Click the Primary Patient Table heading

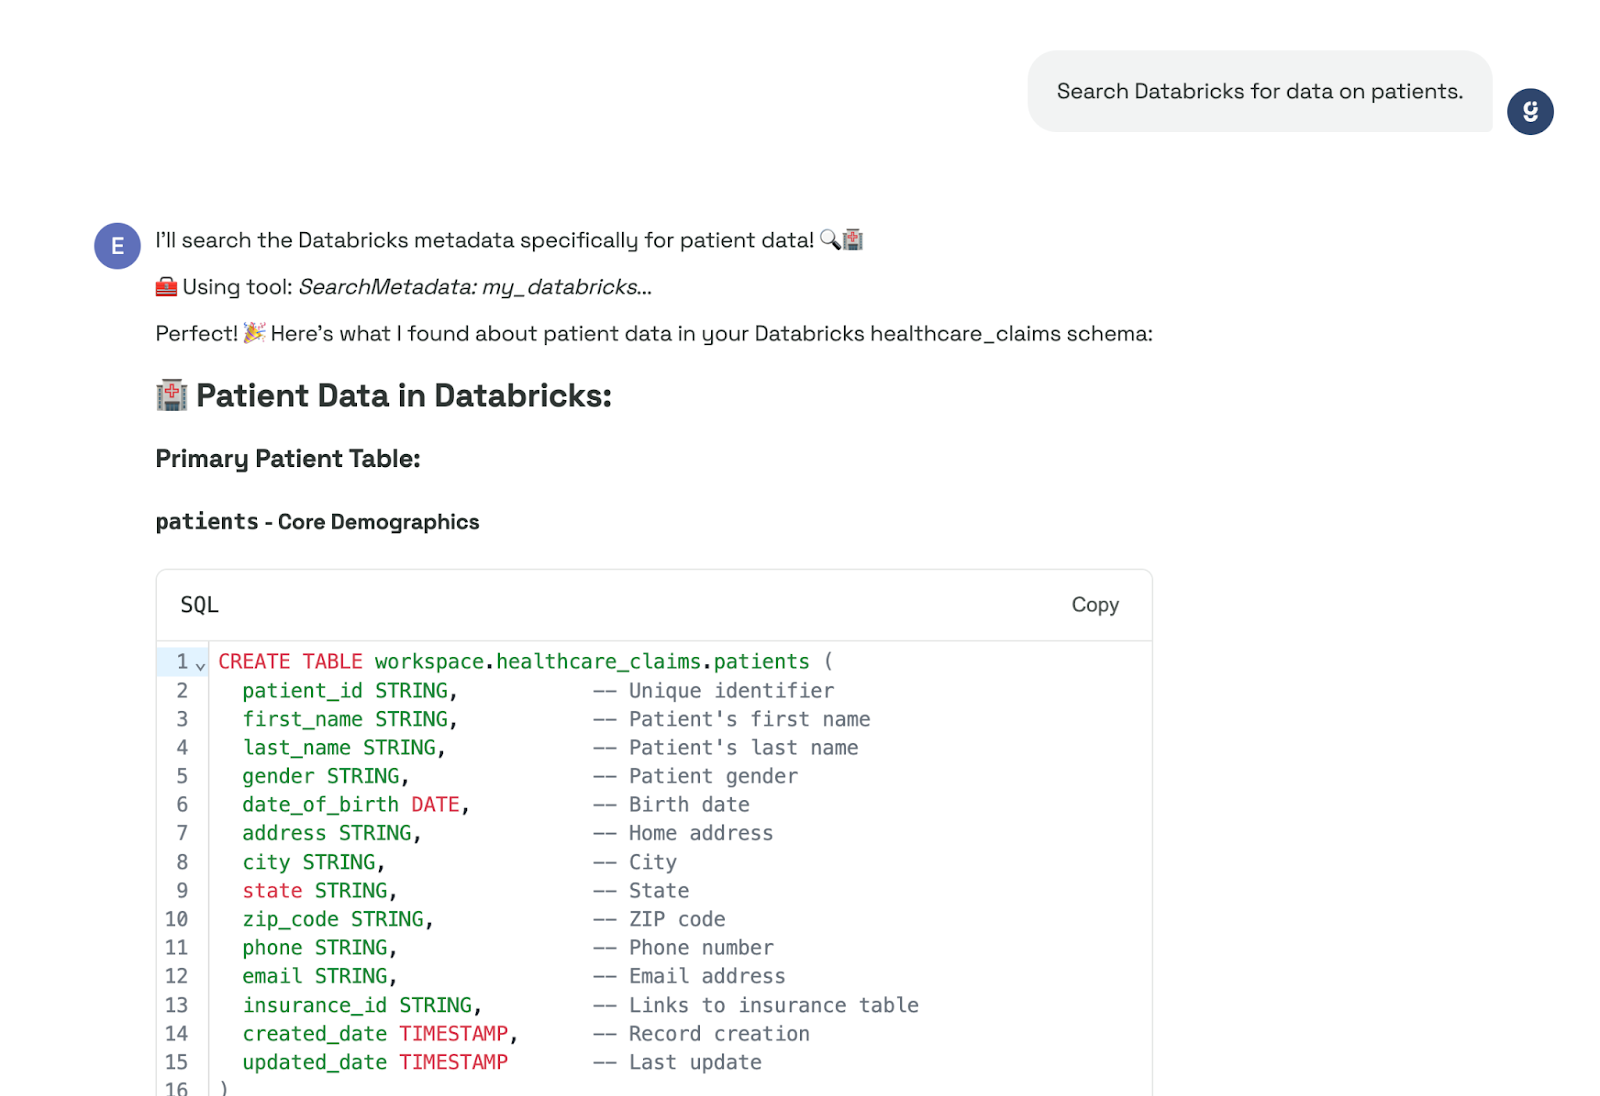pyautogui.click(x=288, y=459)
